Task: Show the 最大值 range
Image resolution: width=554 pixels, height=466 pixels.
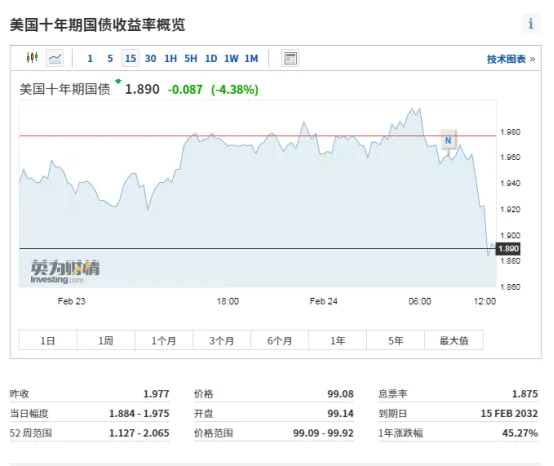Action: [454, 340]
